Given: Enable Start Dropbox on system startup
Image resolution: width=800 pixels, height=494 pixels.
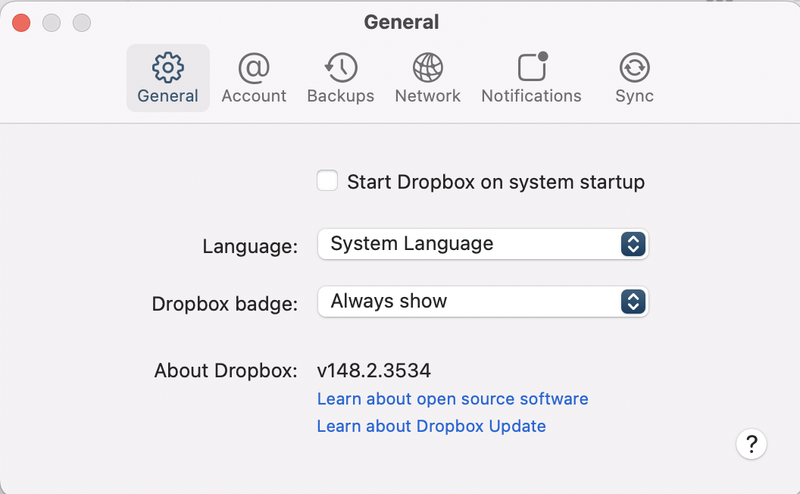Looking at the screenshot, I should [x=327, y=181].
